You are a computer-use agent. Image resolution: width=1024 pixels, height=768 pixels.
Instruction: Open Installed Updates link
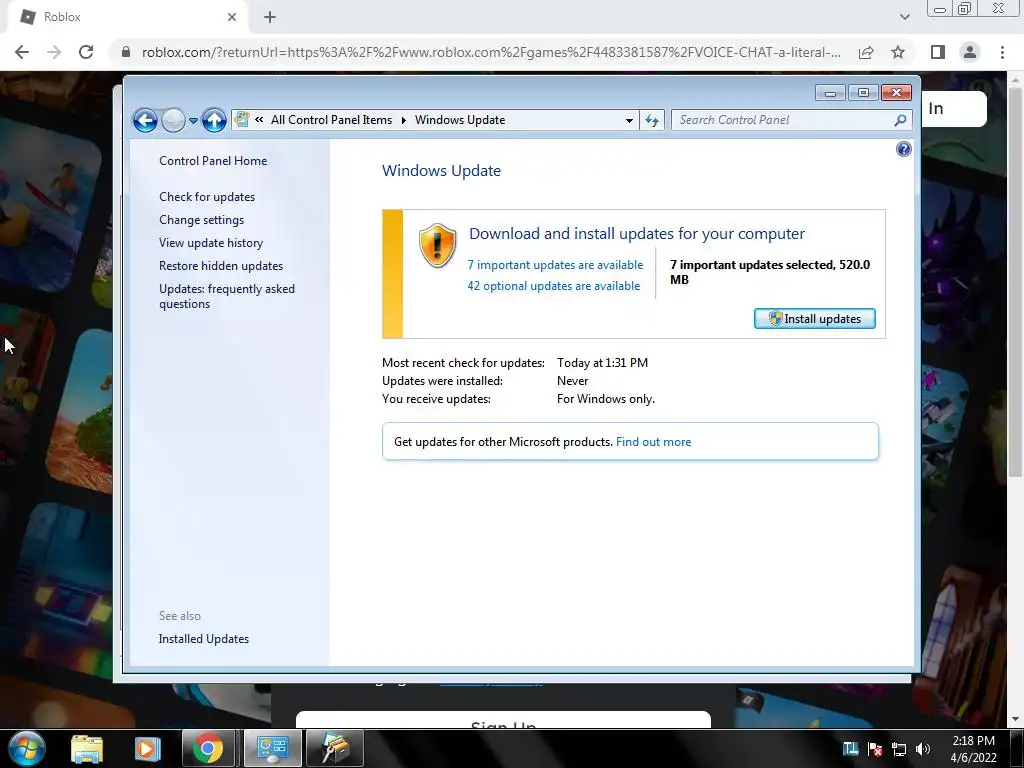point(203,639)
